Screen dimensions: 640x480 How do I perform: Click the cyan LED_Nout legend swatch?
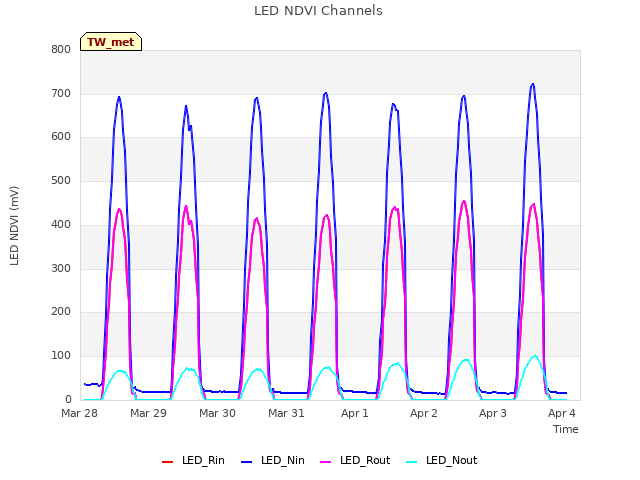click(412, 462)
